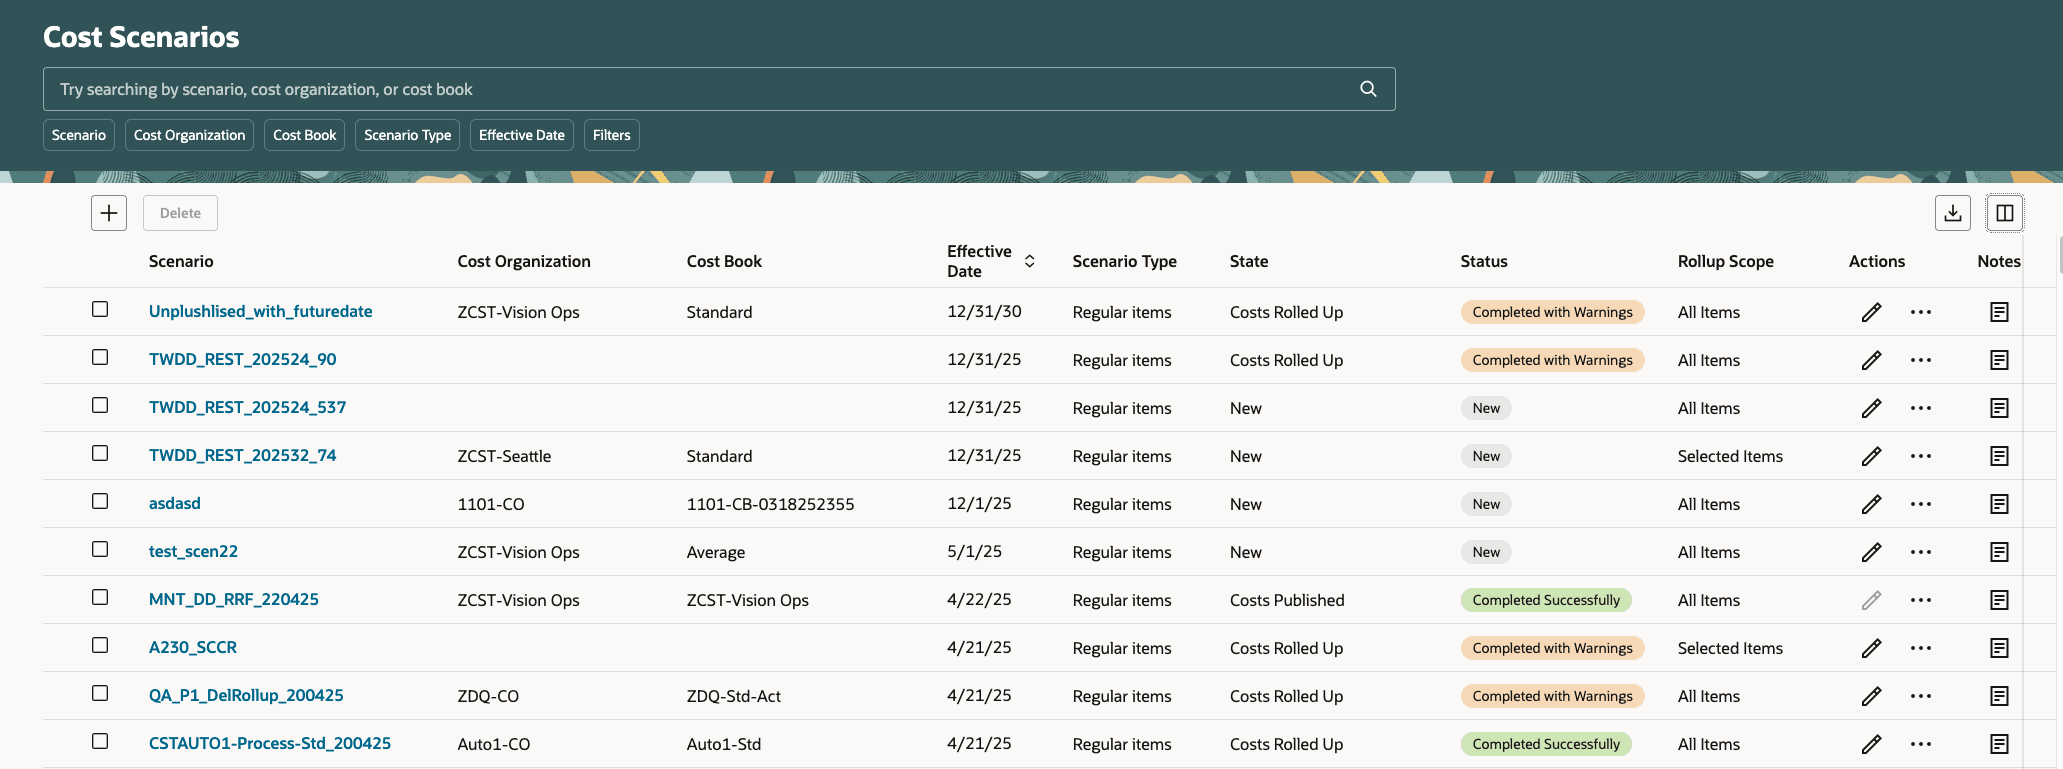Tick the A230_SCCR row checkbox
This screenshot has width=2063, height=769.
coord(100,645)
